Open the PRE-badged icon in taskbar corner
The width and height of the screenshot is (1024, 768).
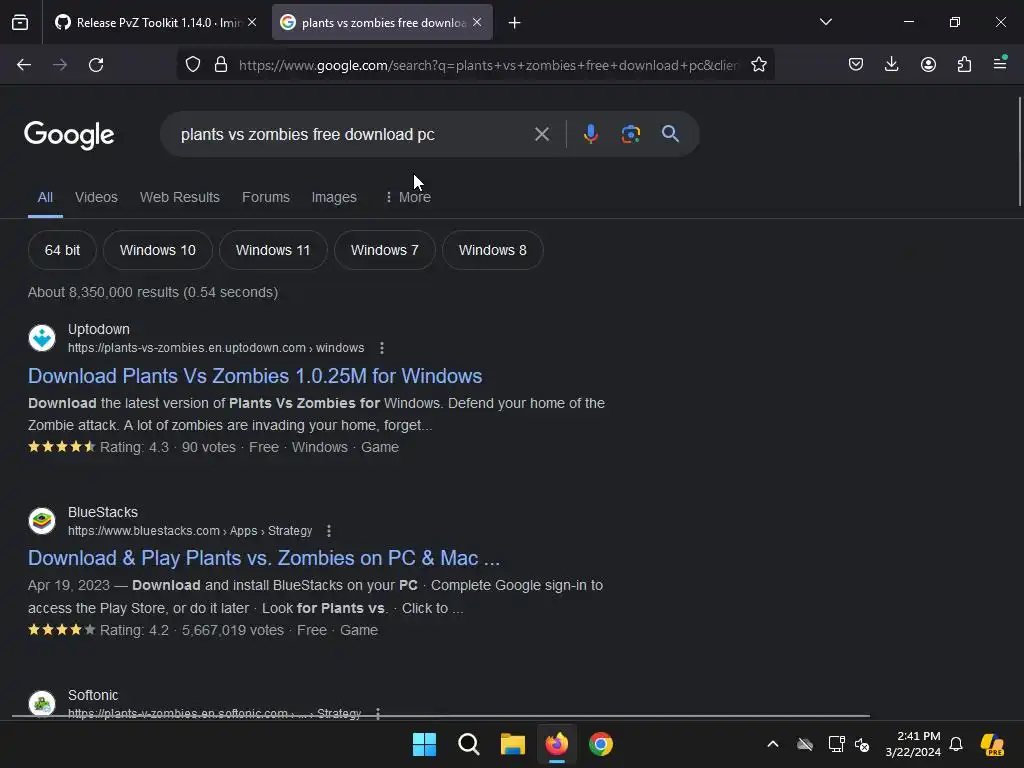[x=993, y=744]
